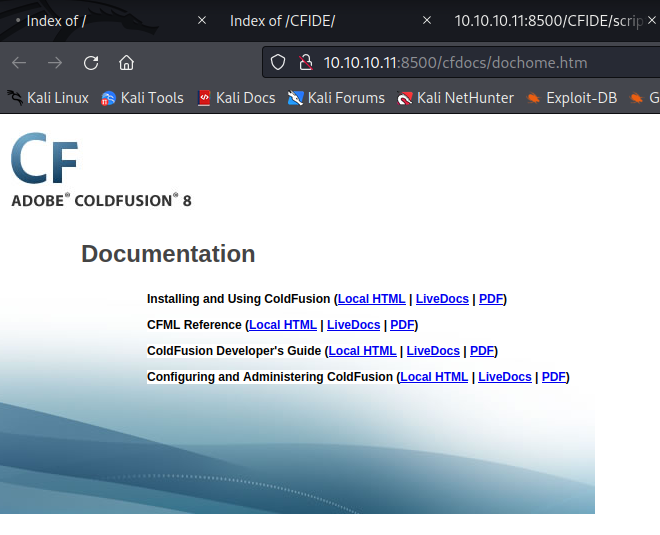Close the 'Index of /' tab
Viewport: 660px width, 535px height.
coord(202,20)
